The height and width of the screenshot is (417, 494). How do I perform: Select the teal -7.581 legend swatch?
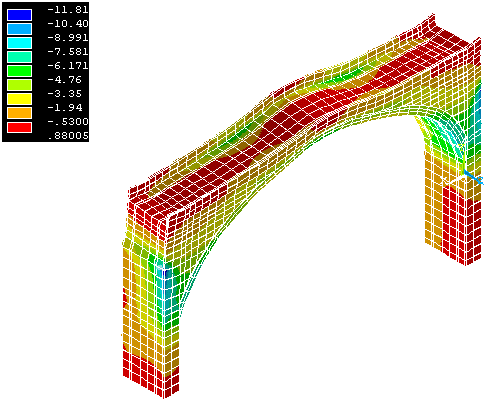[x=19, y=57]
